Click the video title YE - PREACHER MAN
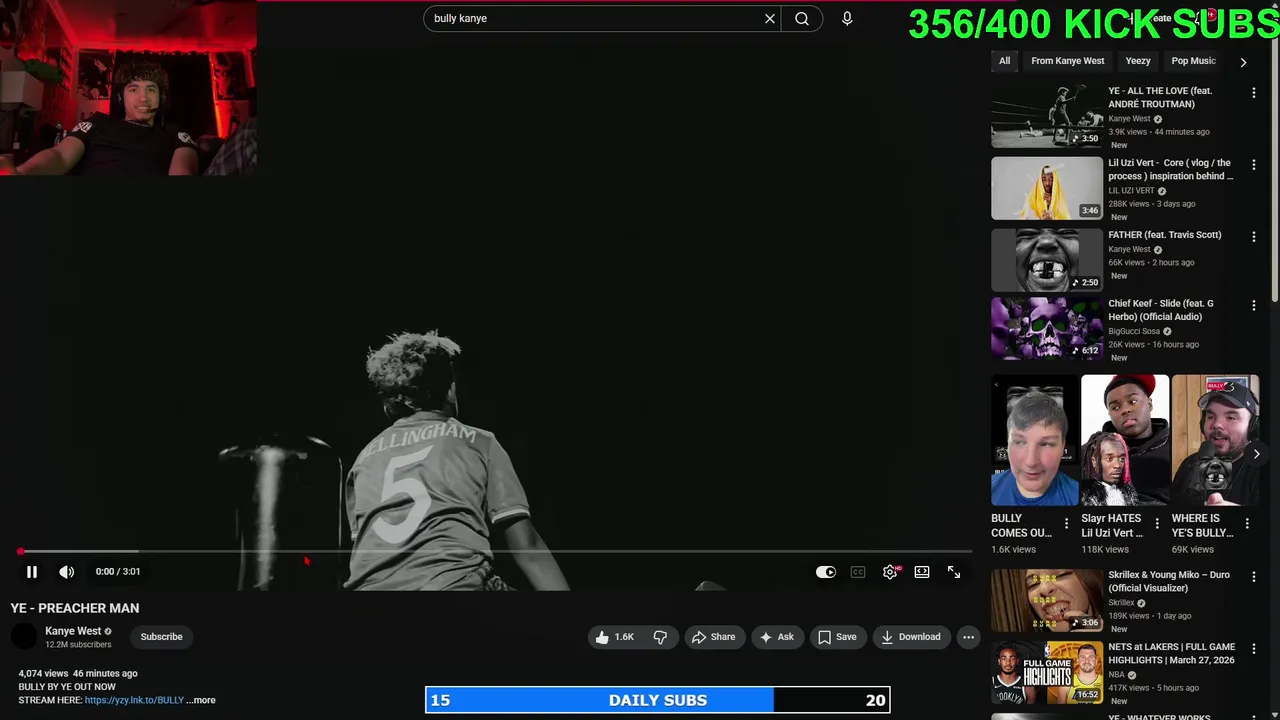The height and width of the screenshot is (720, 1280). tap(75, 608)
